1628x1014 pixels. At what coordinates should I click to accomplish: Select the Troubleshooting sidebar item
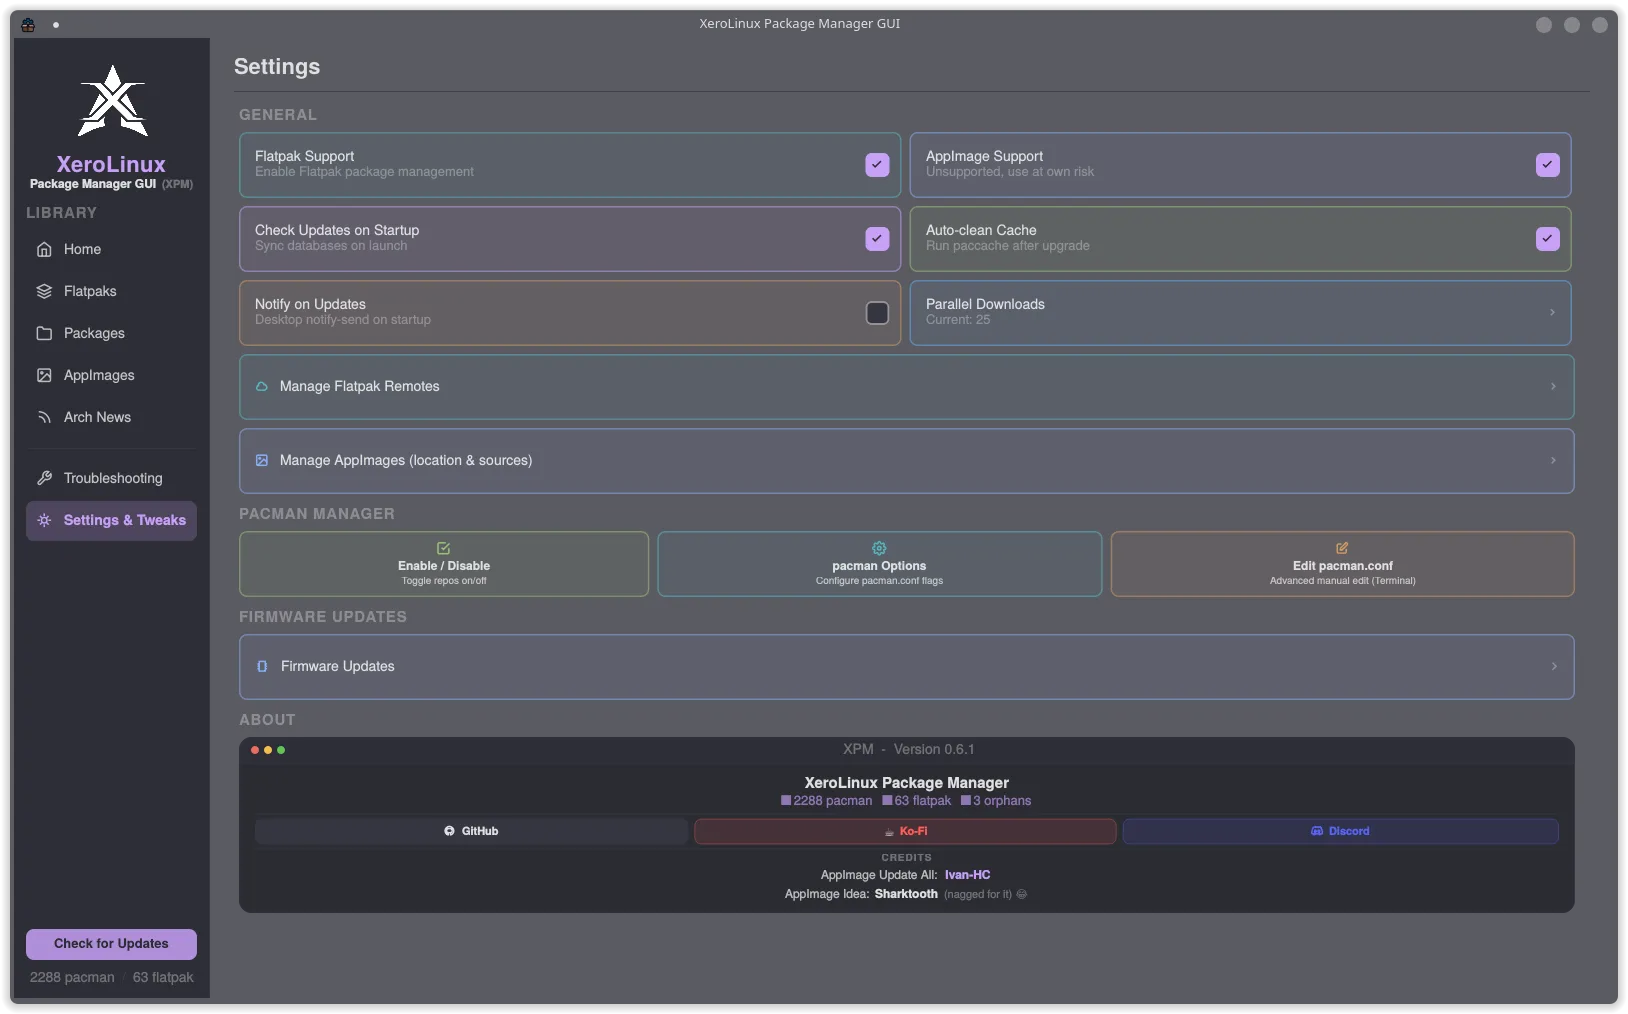(111, 478)
